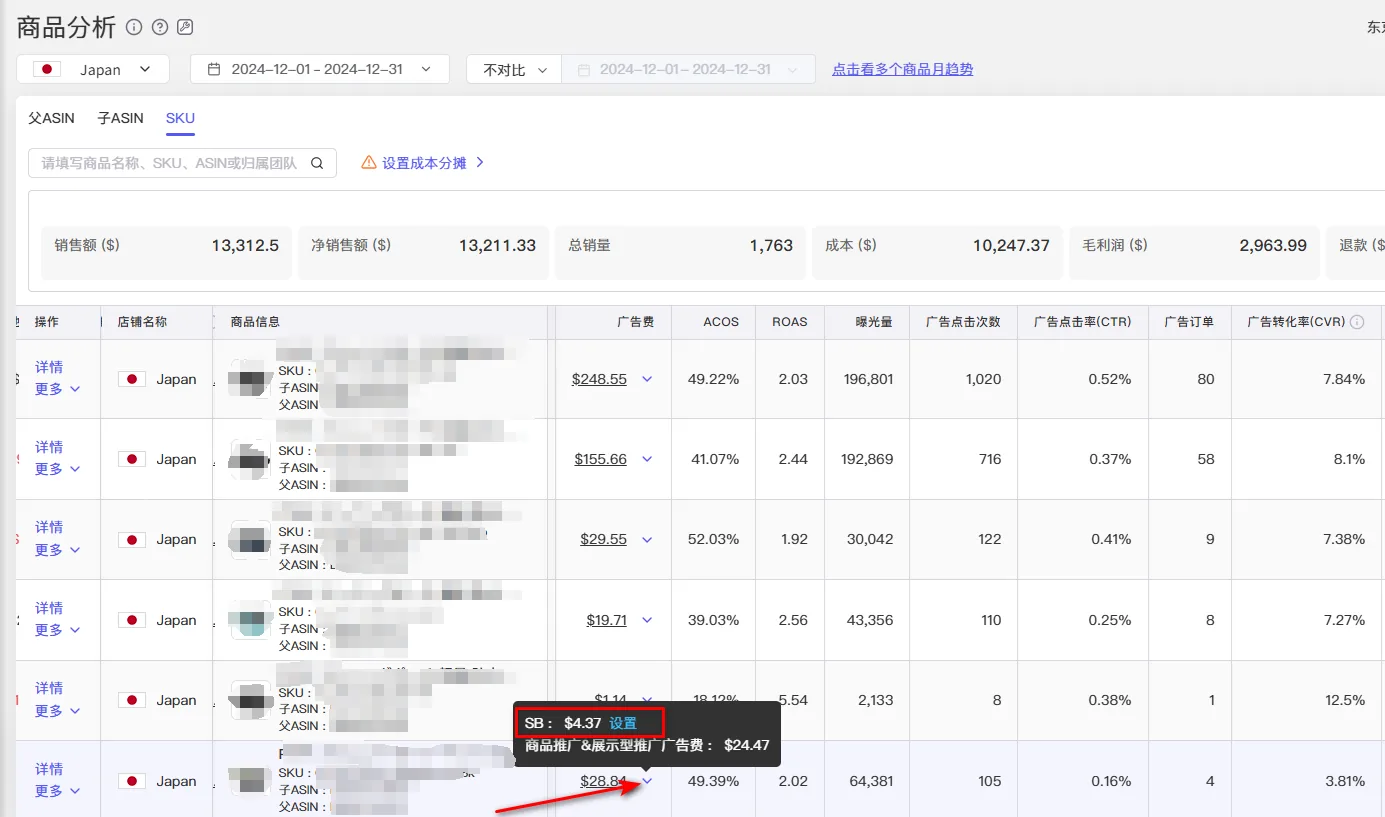Viewport: 1385px width, 817px height.
Task: Open the 不对比 comparison dropdown
Action: (x=514, y=69)
